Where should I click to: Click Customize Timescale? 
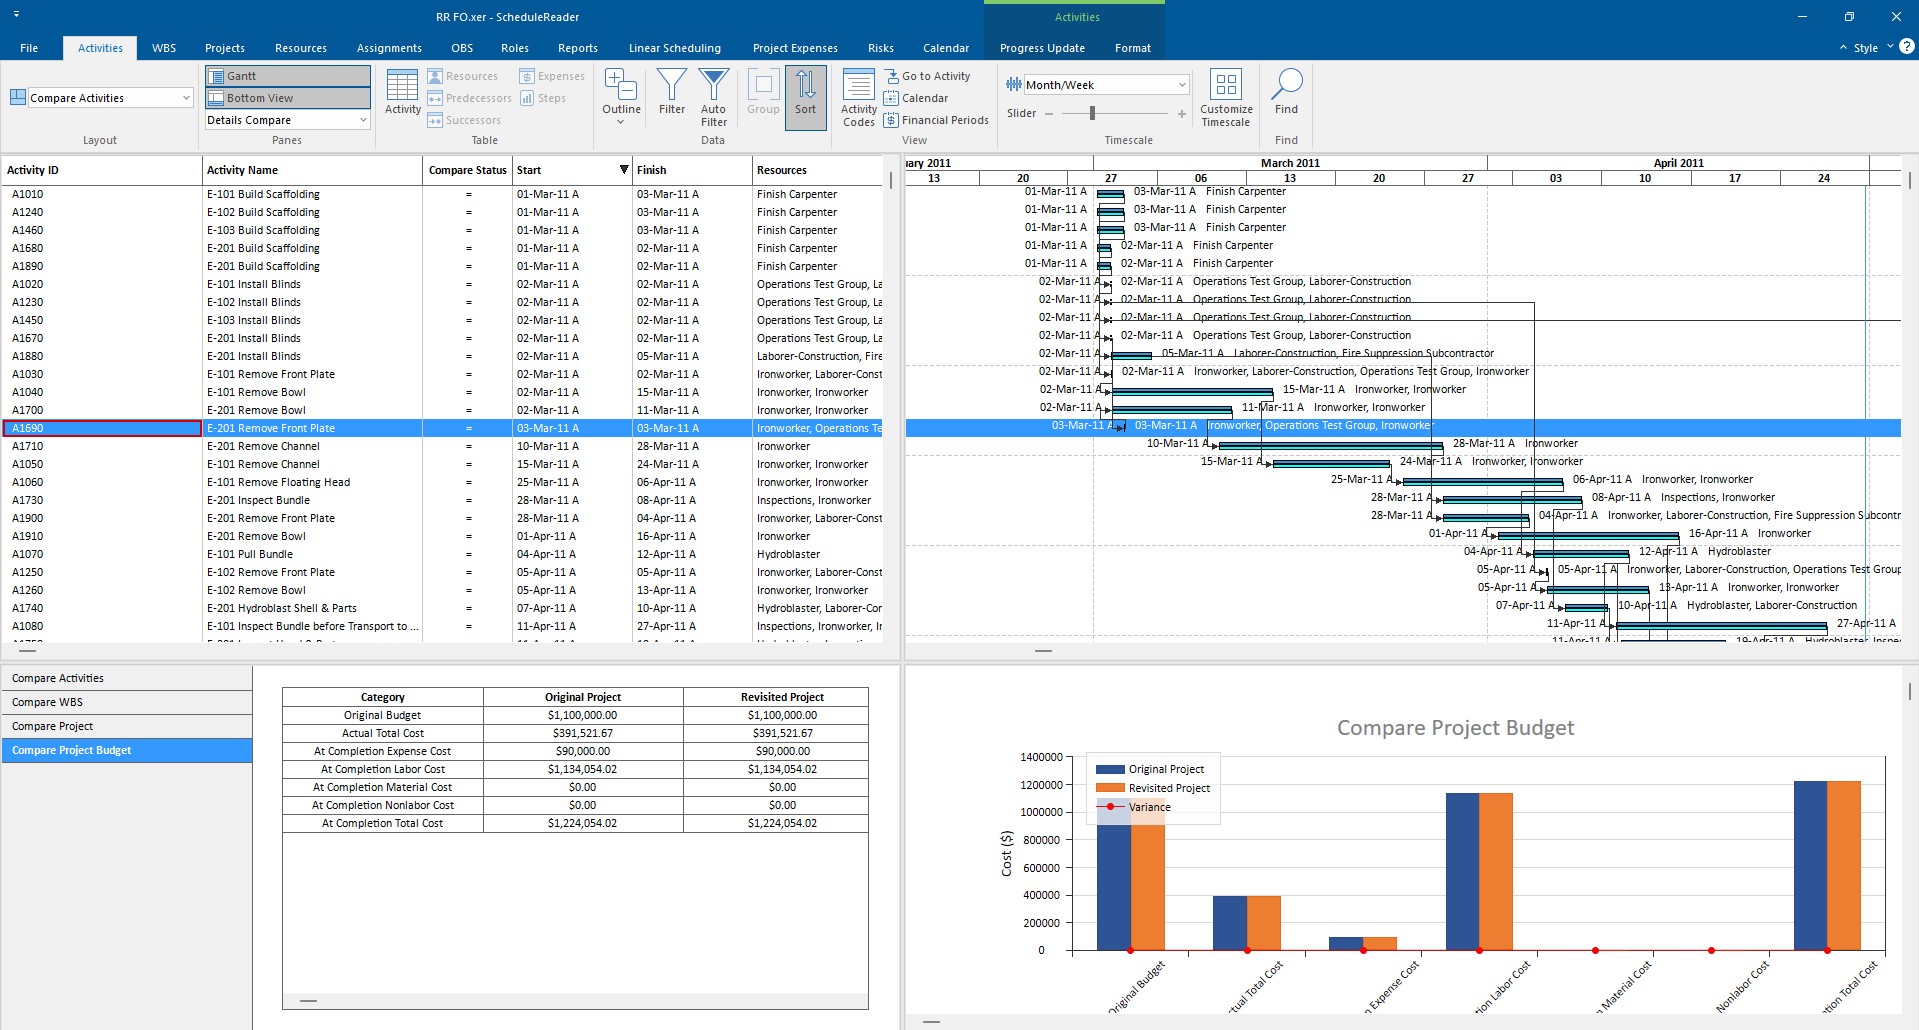[1226, 97]
